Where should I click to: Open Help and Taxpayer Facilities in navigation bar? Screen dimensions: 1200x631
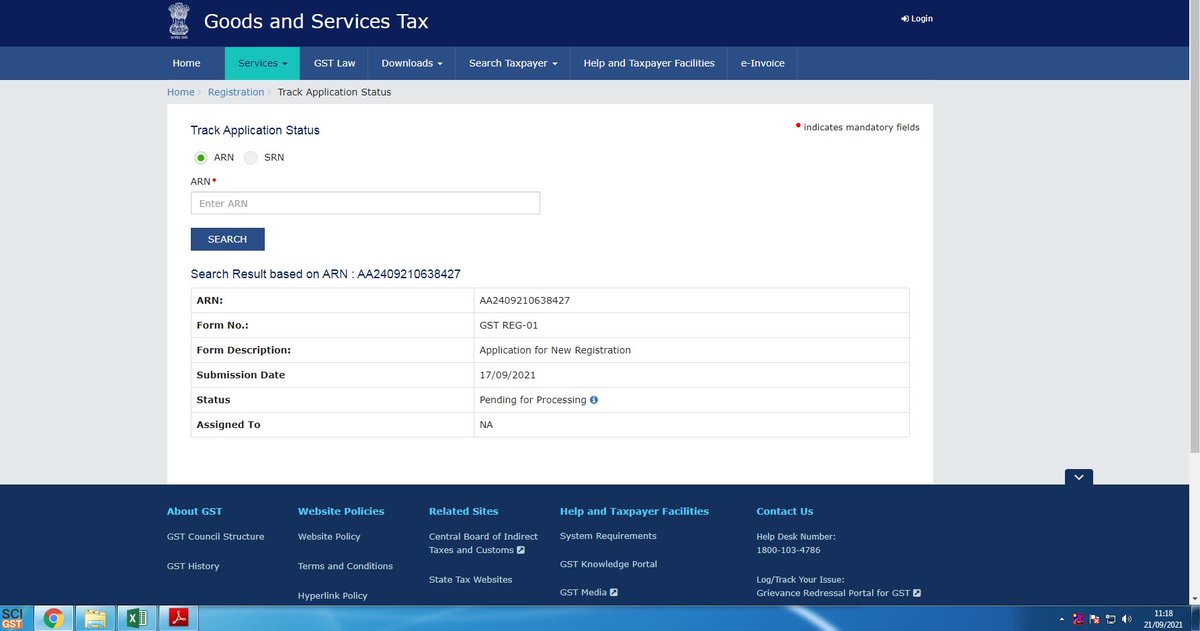(649, 63)
